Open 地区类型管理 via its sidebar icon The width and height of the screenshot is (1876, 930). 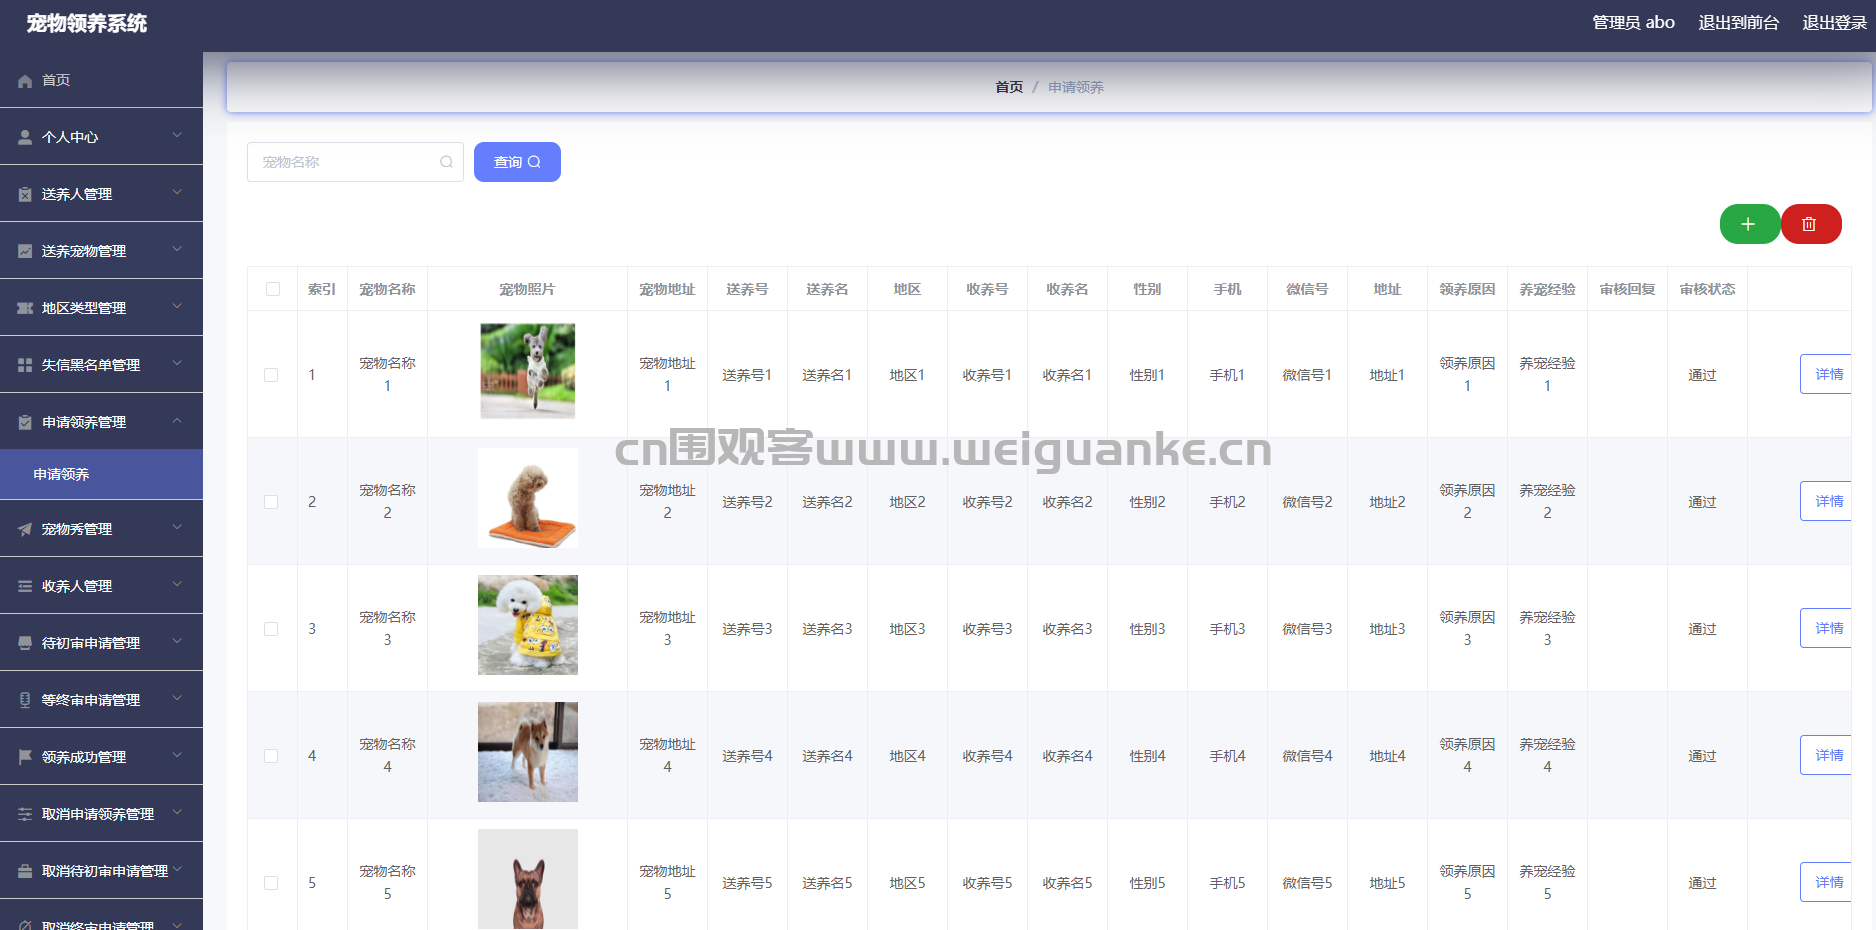coord(24,307)
